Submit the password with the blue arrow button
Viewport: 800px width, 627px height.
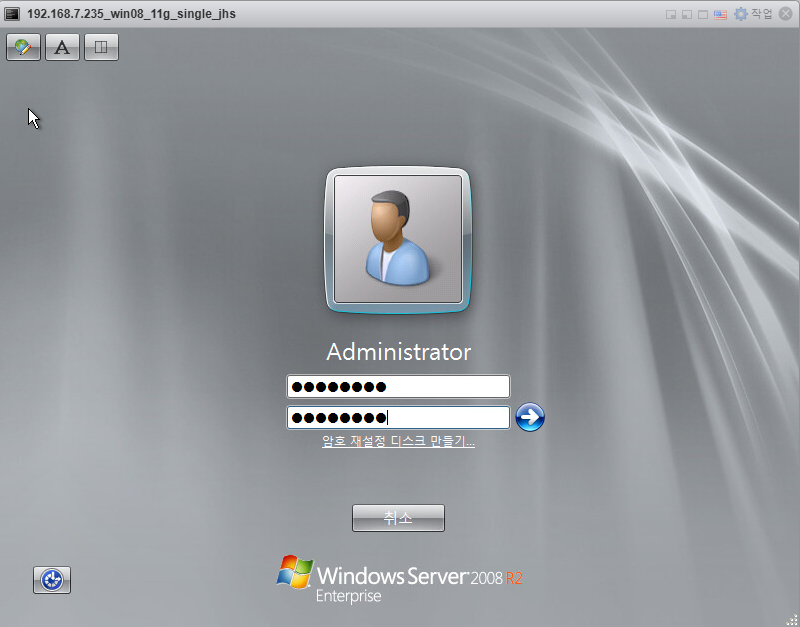point(530,417)
